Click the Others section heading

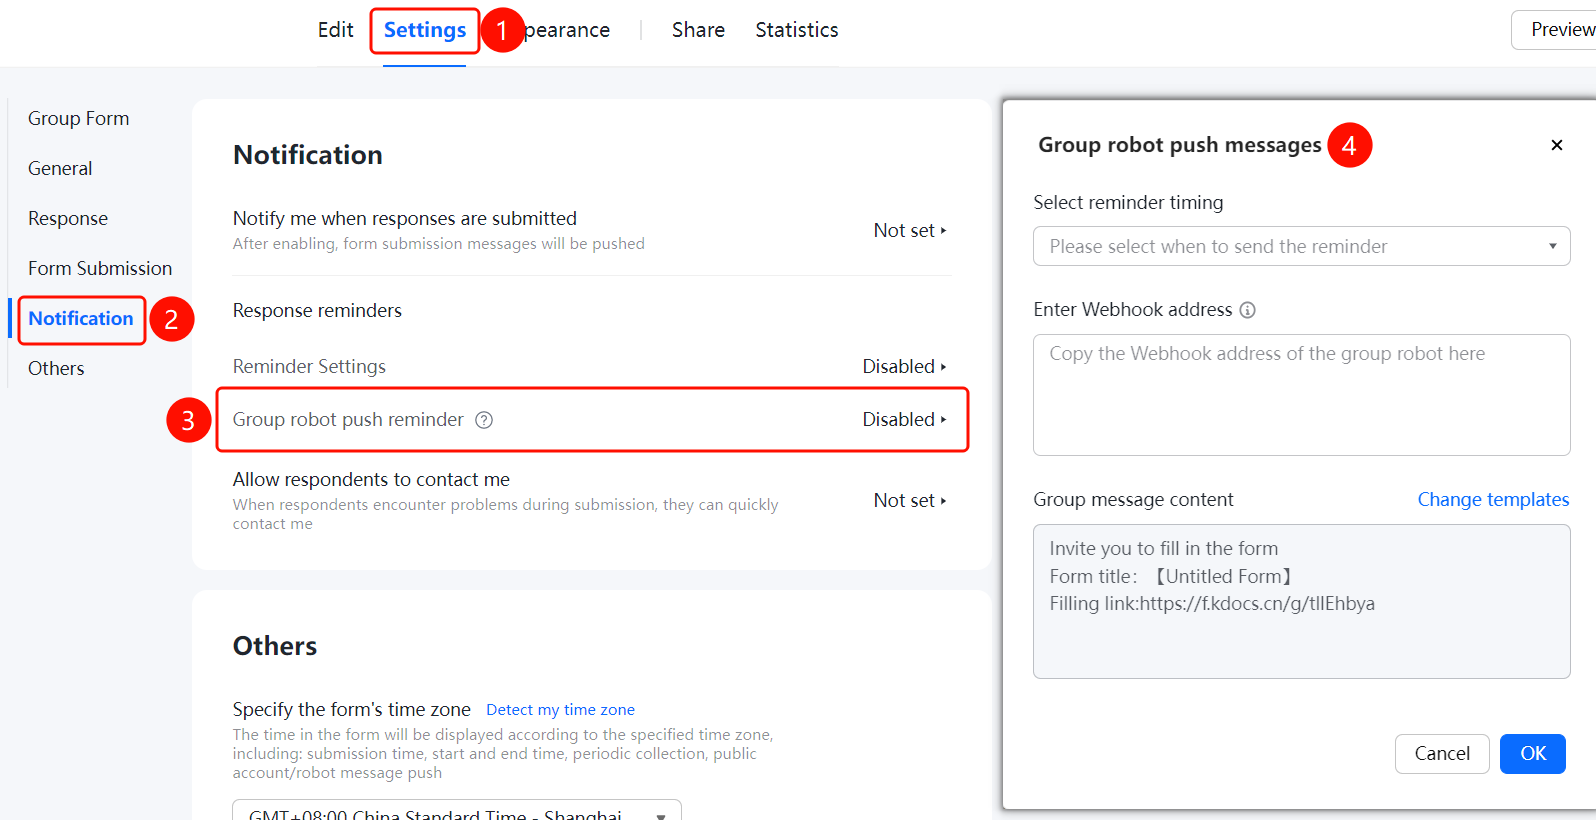275,646
